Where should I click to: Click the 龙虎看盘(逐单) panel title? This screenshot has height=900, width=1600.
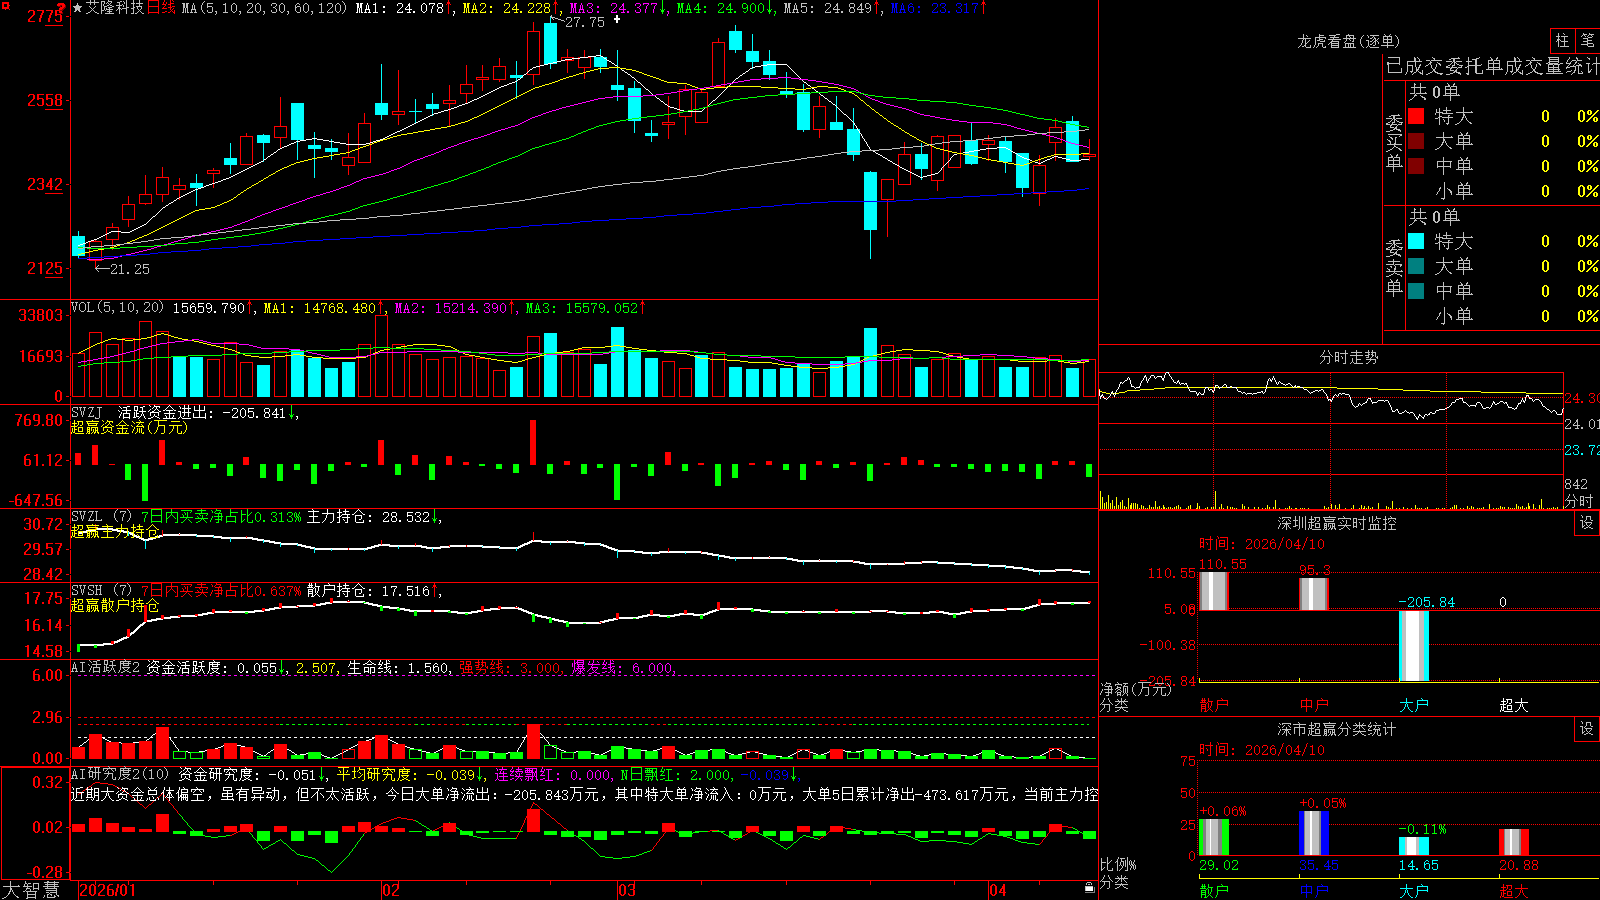click(x=1349, y=41)
